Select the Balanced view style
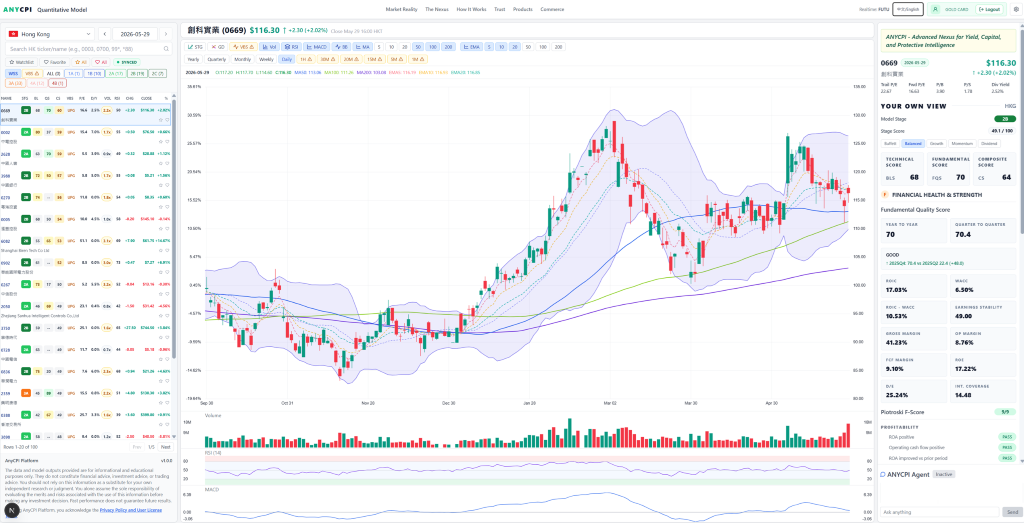 (x=912, y=143)
